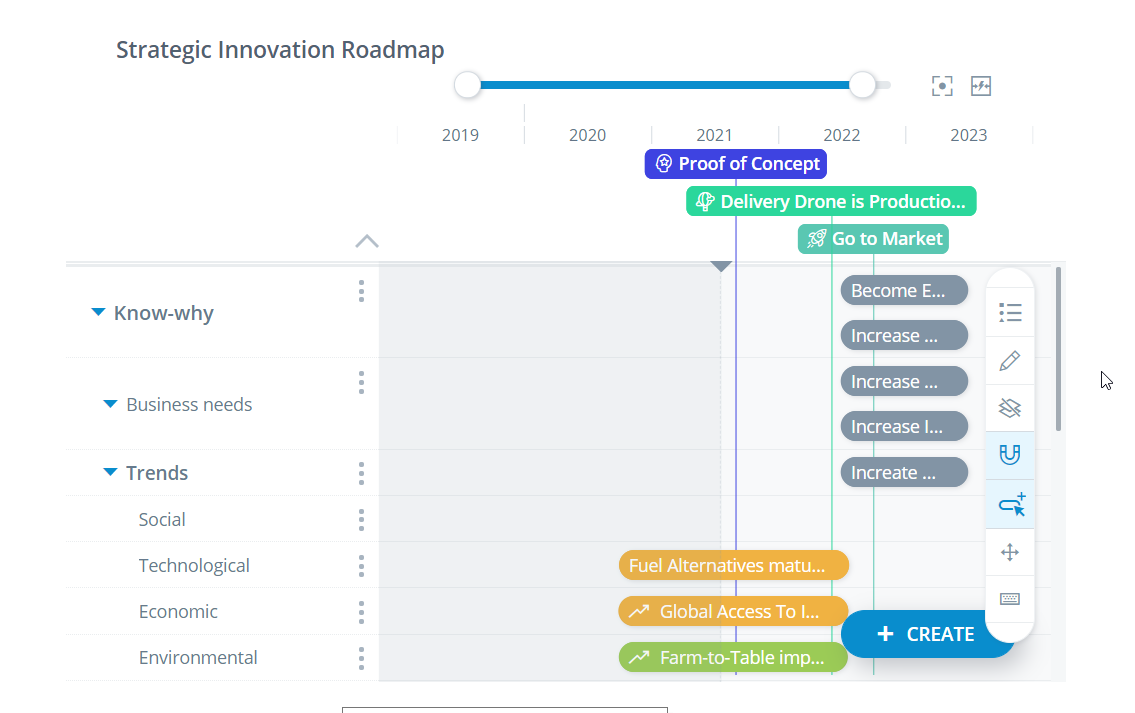Click the CREATE button

927,633
